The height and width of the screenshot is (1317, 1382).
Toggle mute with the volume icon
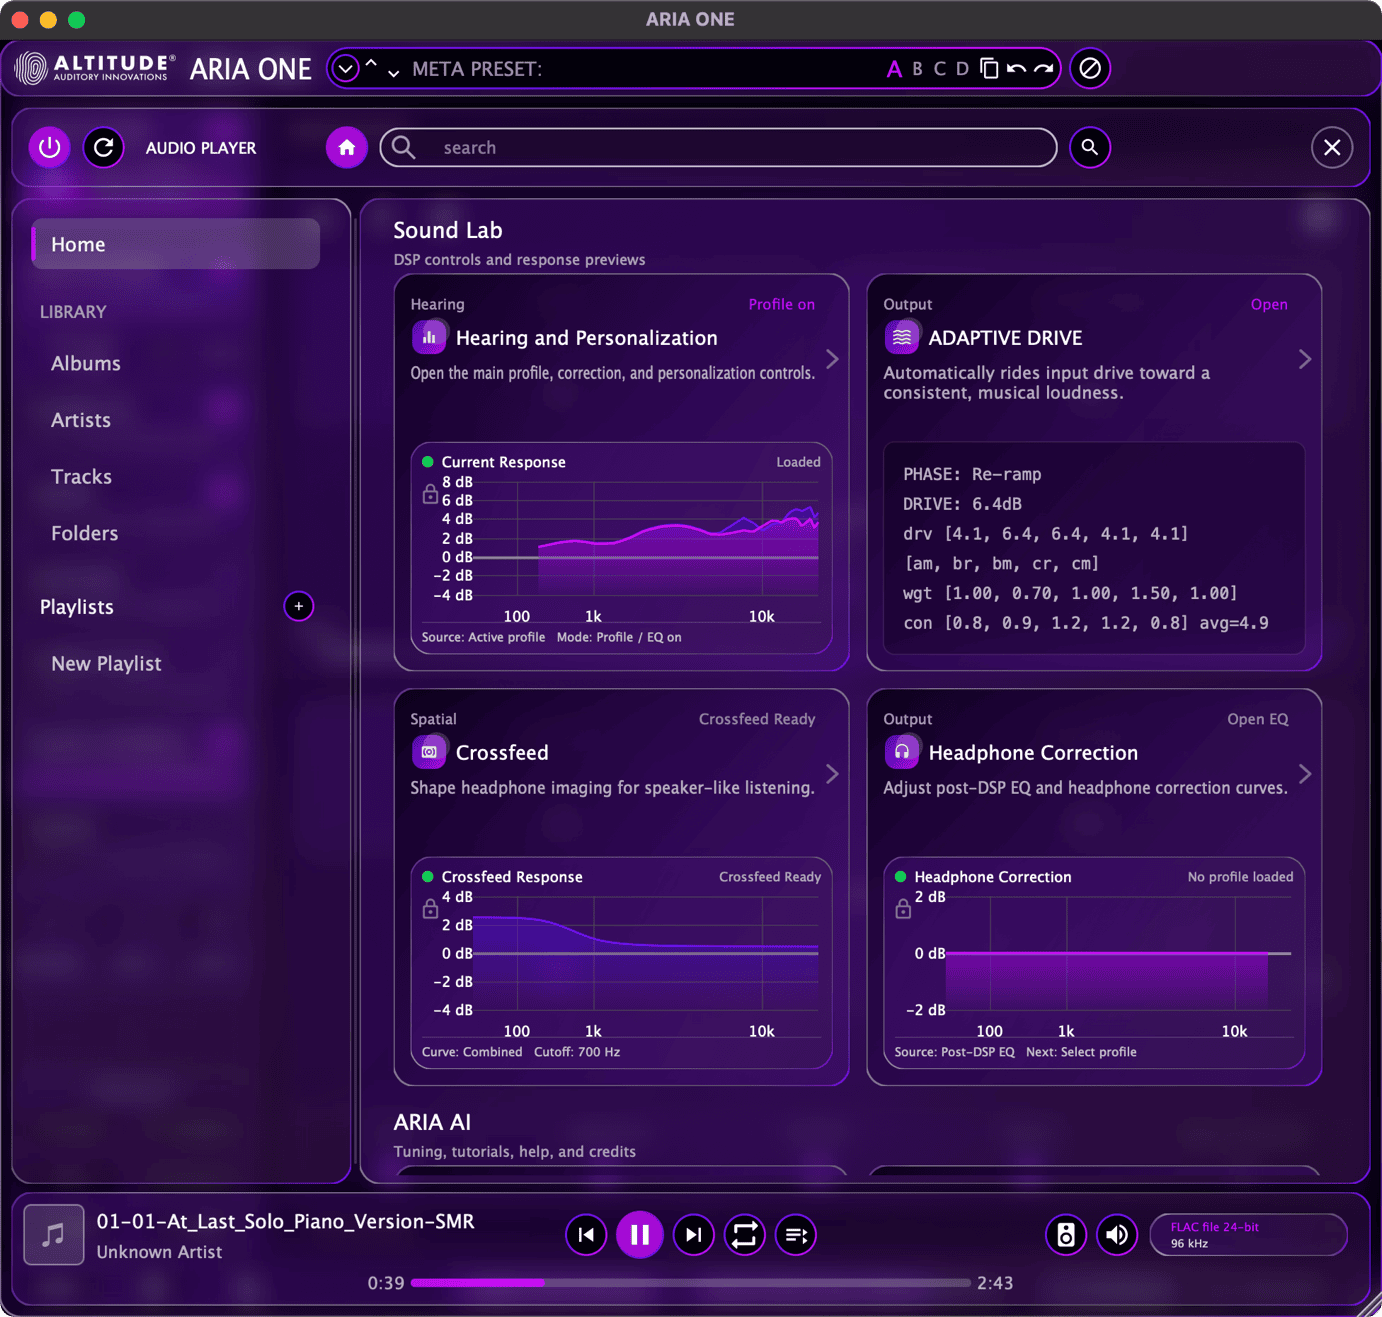[x=1117, y=1235]
